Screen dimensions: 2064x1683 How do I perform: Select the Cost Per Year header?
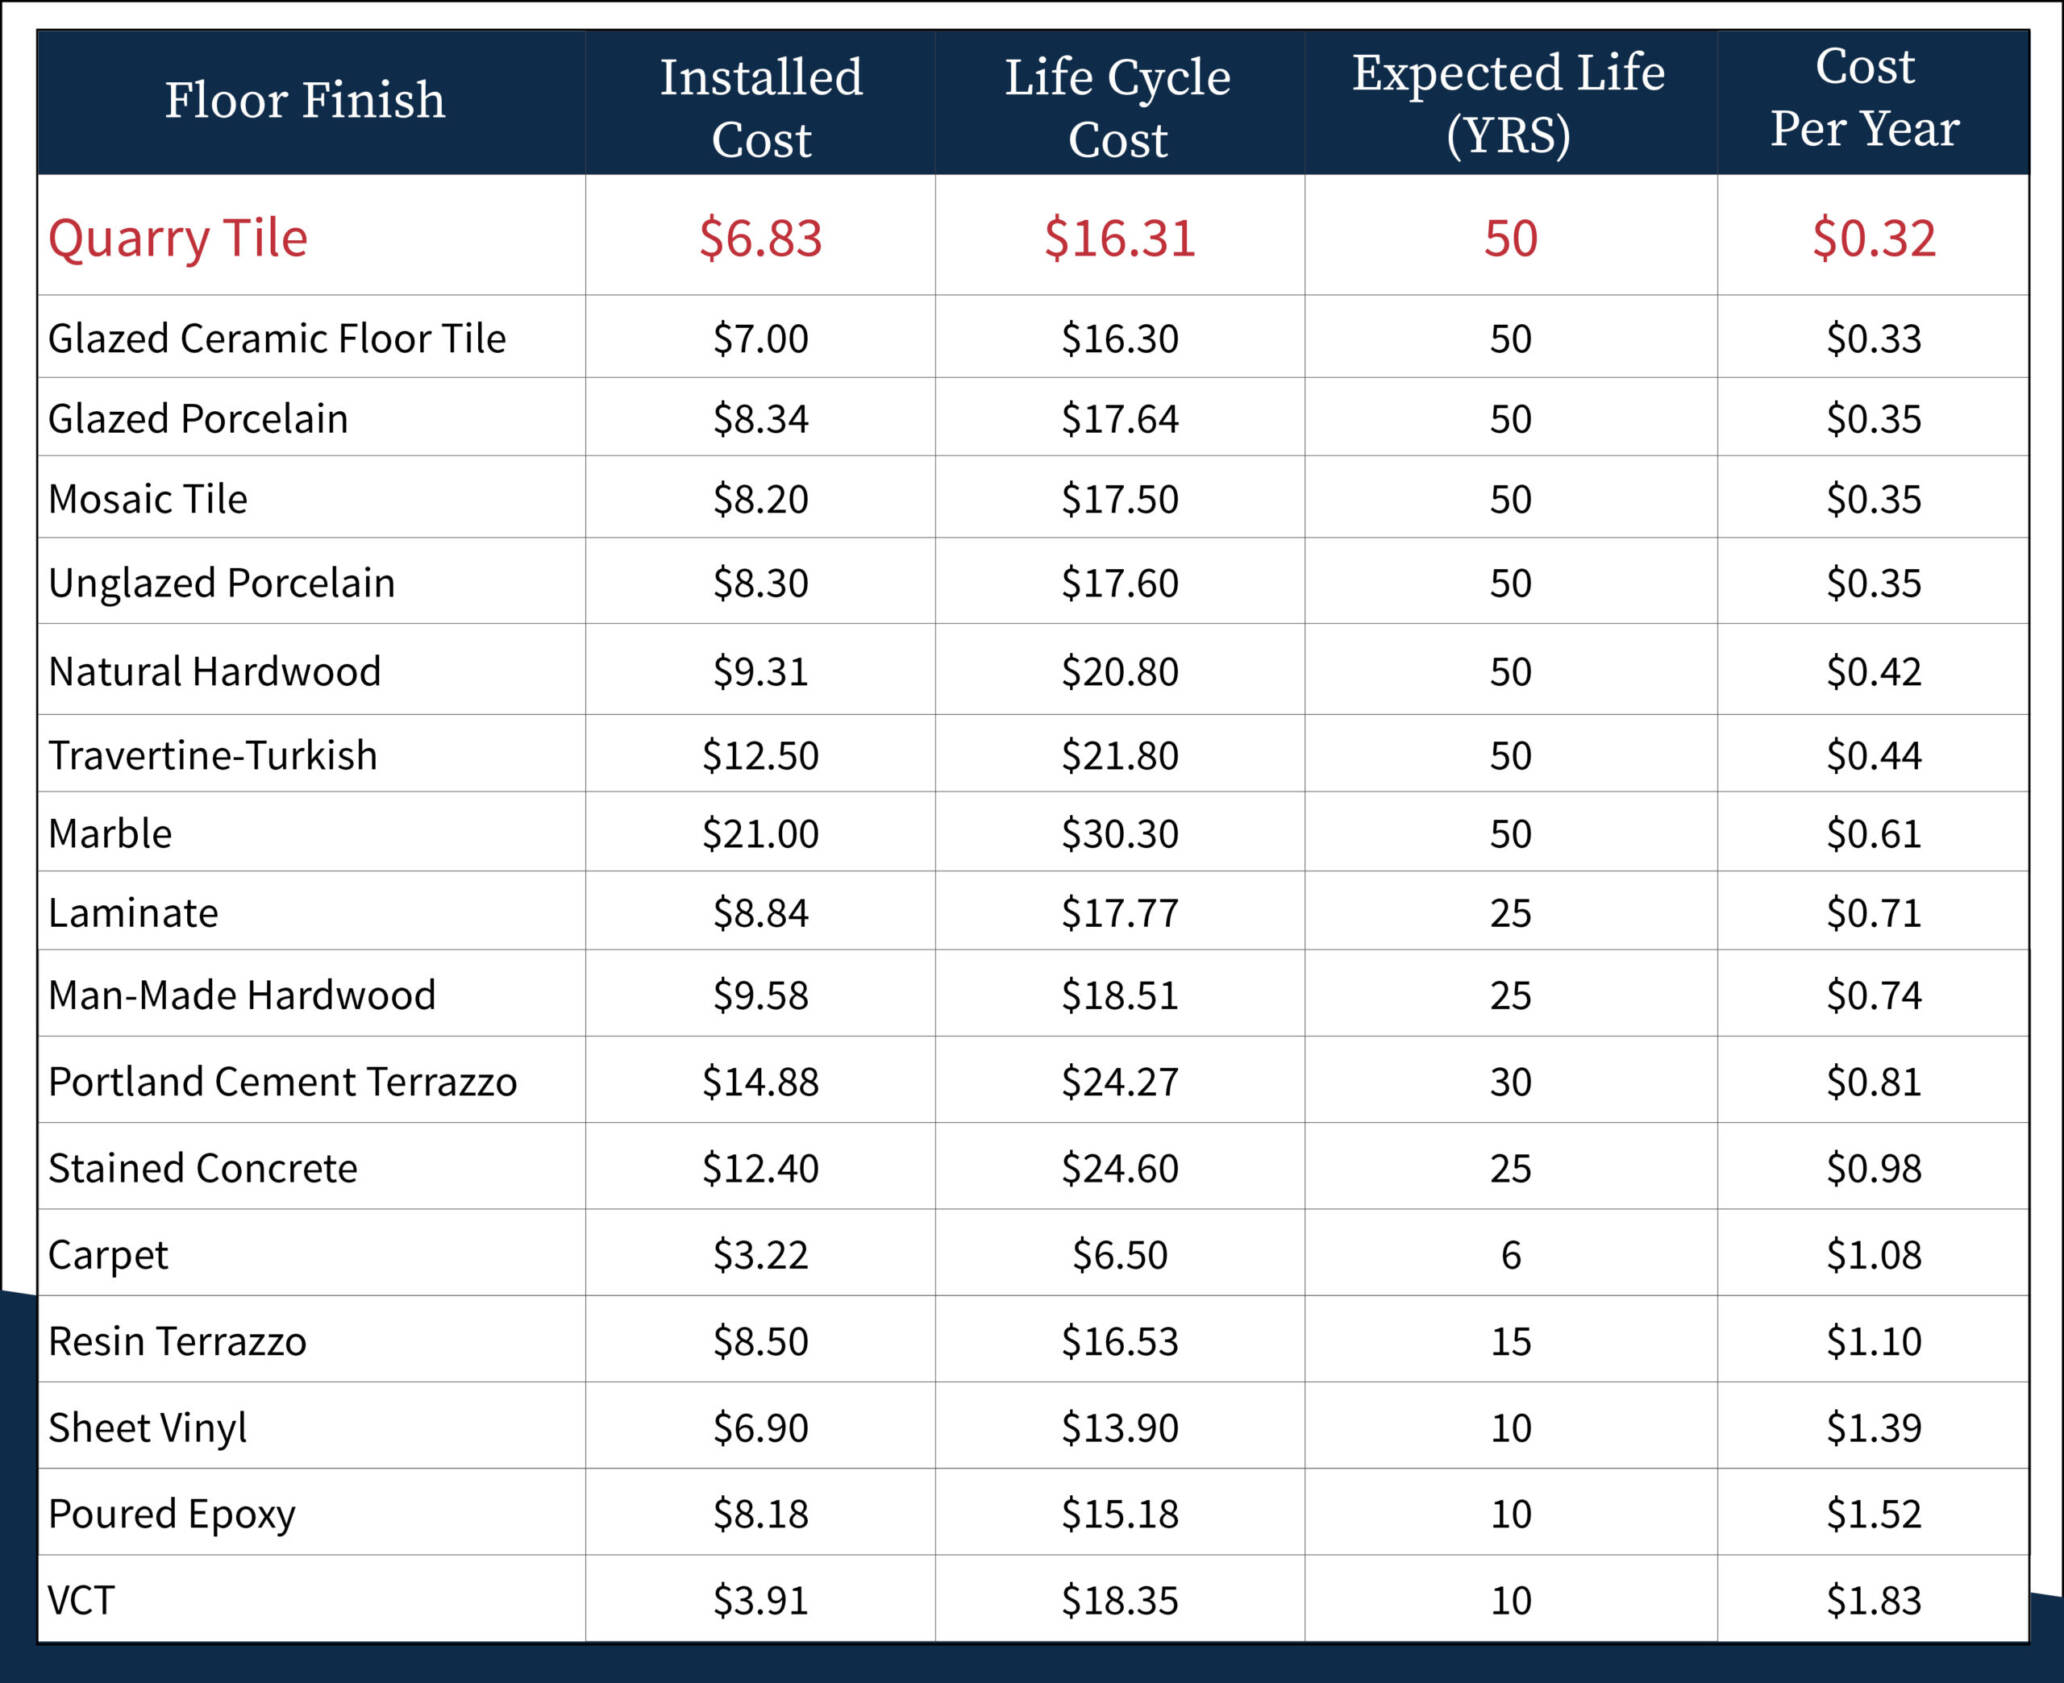coord(1865,98)
